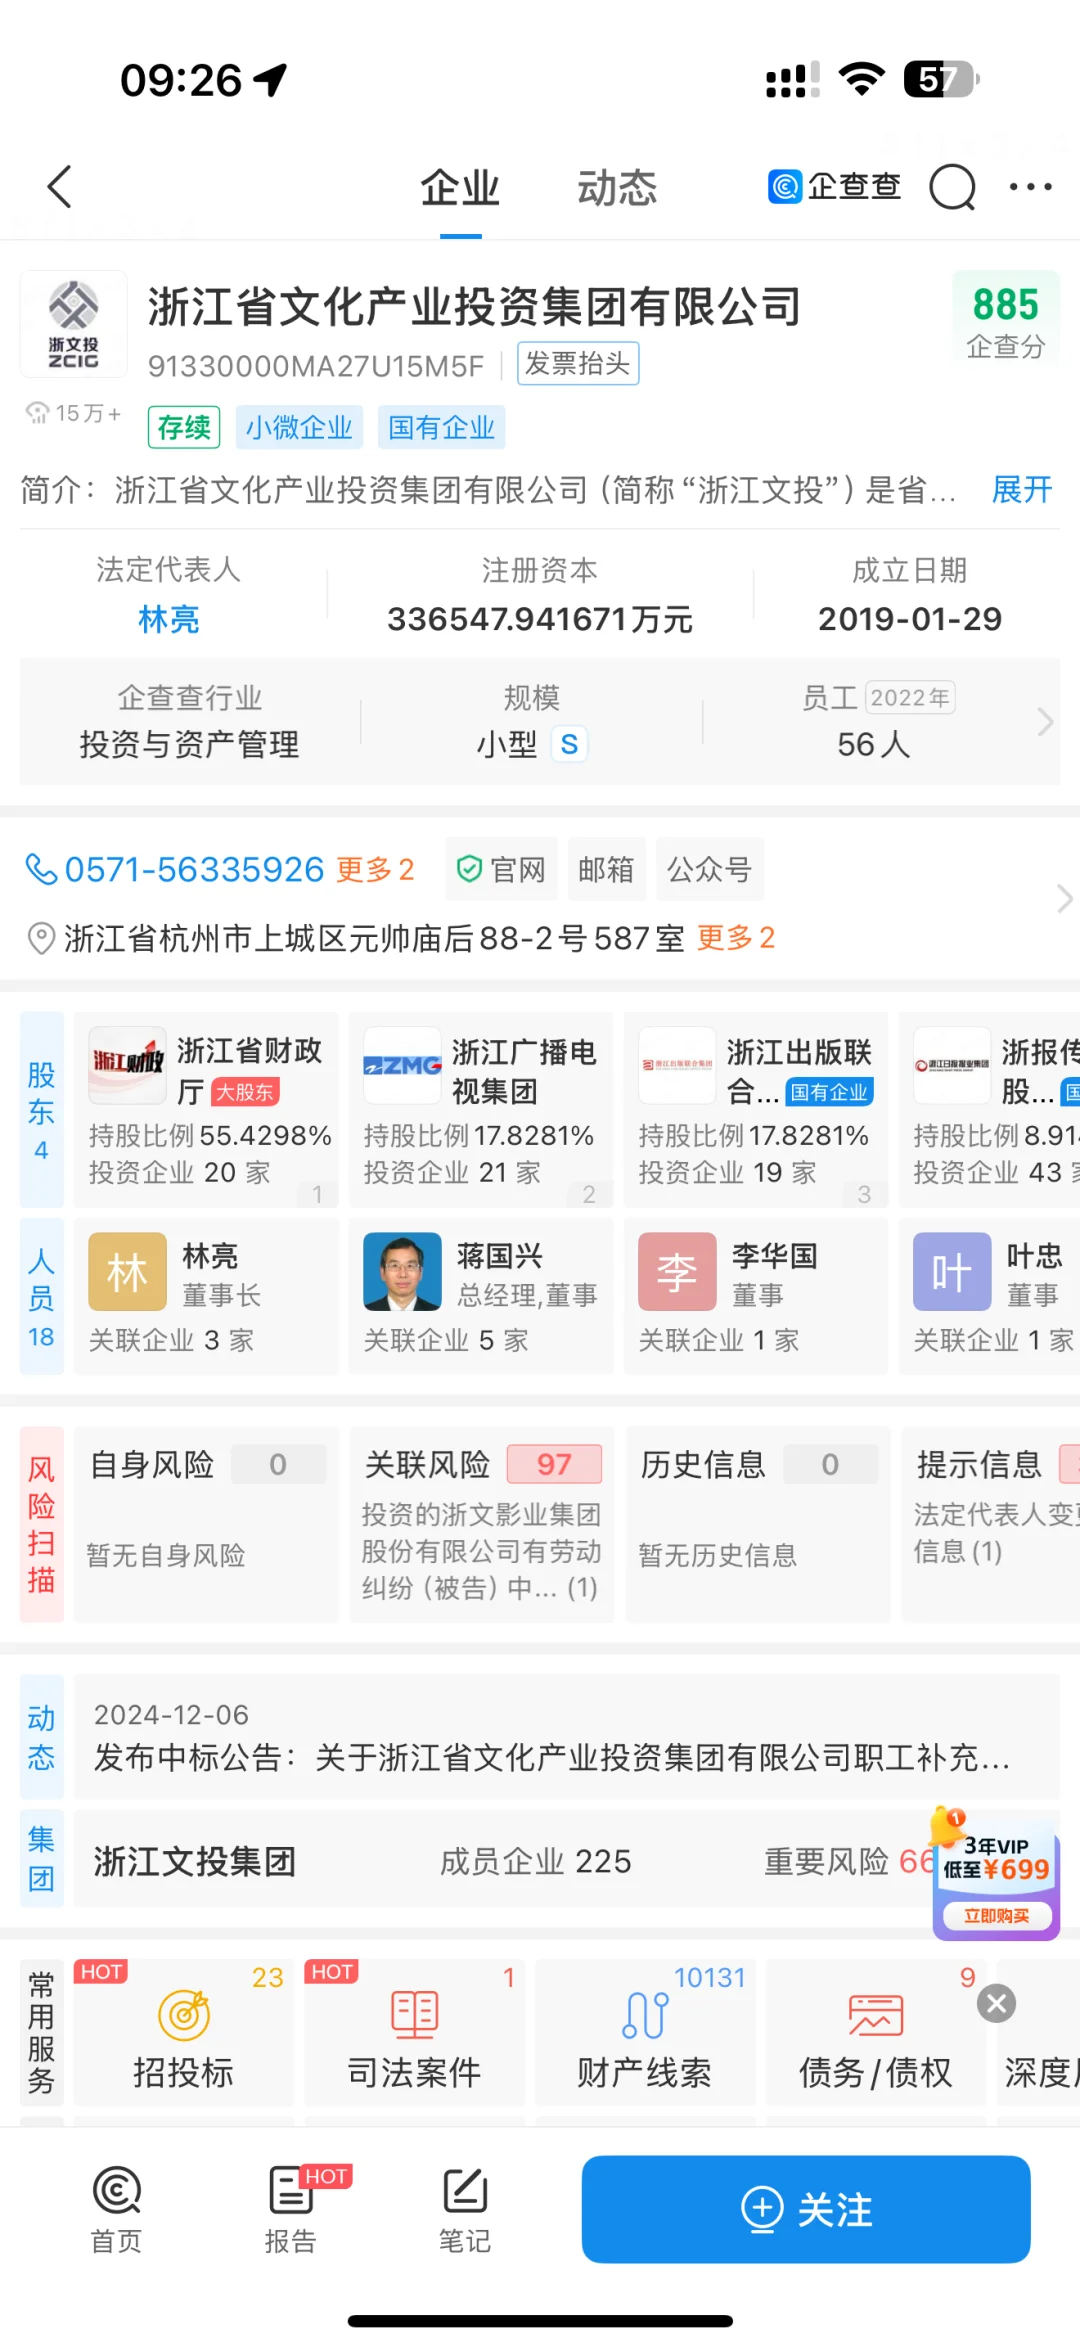
Task: Open the 官网 website chip
Action: click(501, 869)
